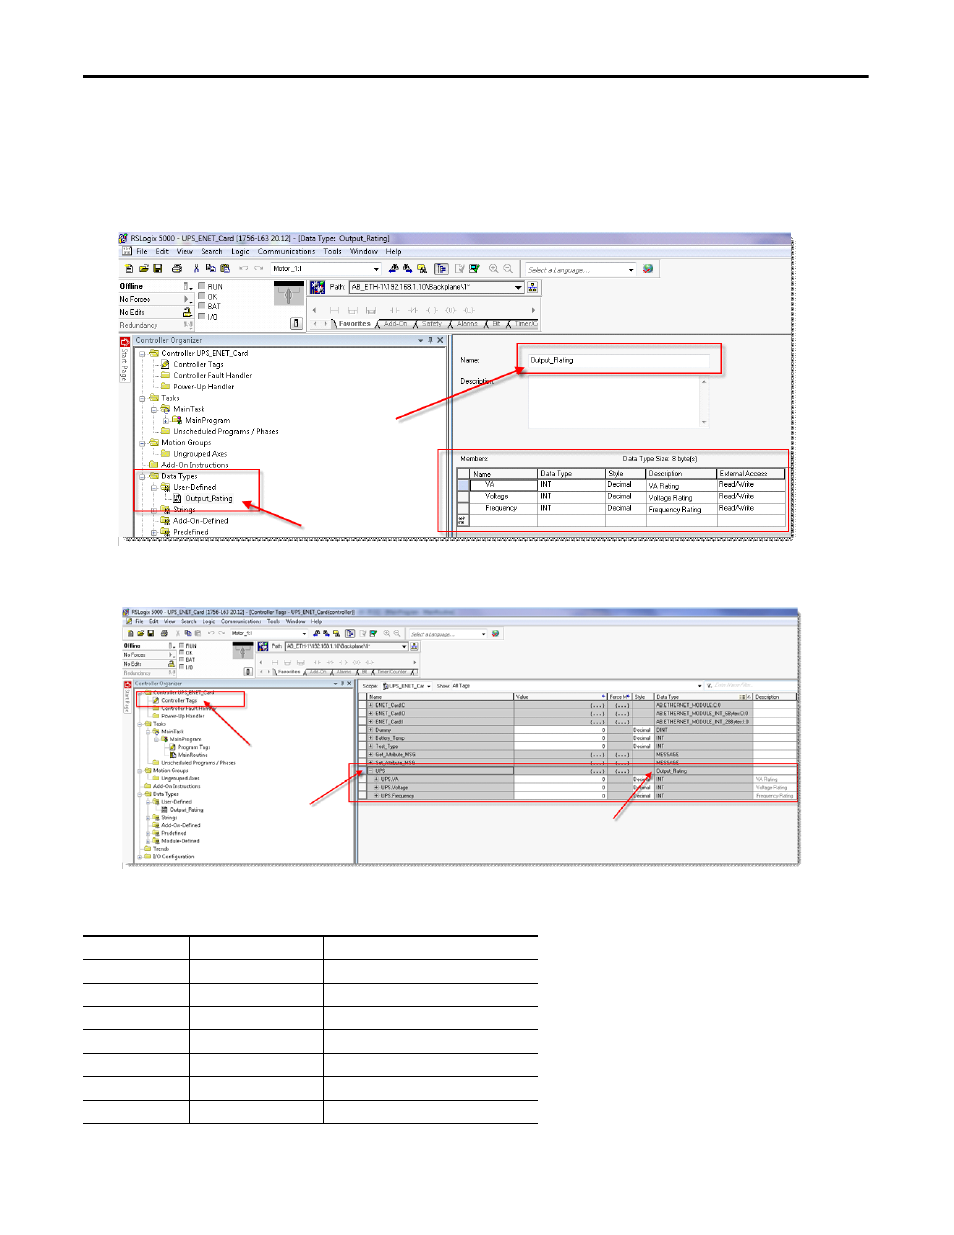Click Save disk icon in upper RSLogix toolbar
954x1235 pixels.
click(x=158, y=268)
